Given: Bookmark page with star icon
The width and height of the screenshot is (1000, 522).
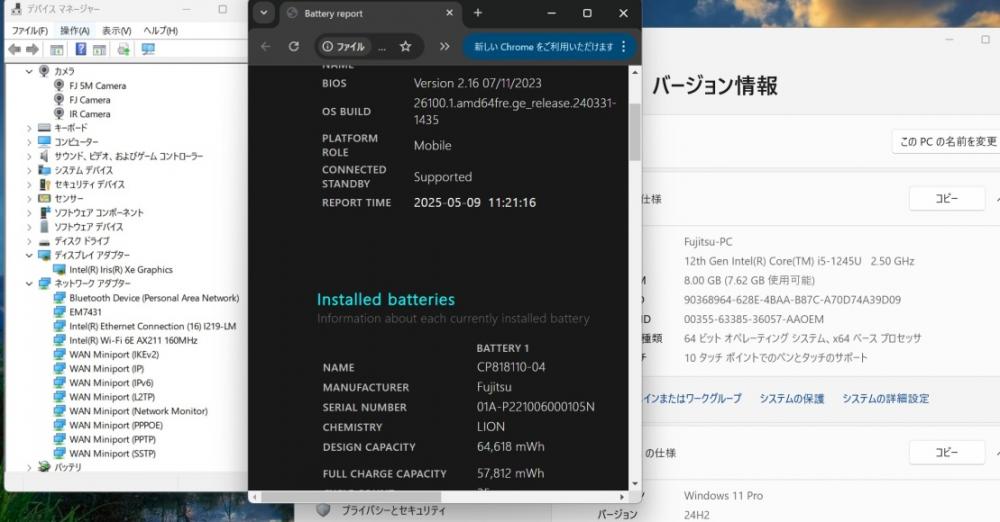Looking at the screenshot, I should [x=406, y=47].
